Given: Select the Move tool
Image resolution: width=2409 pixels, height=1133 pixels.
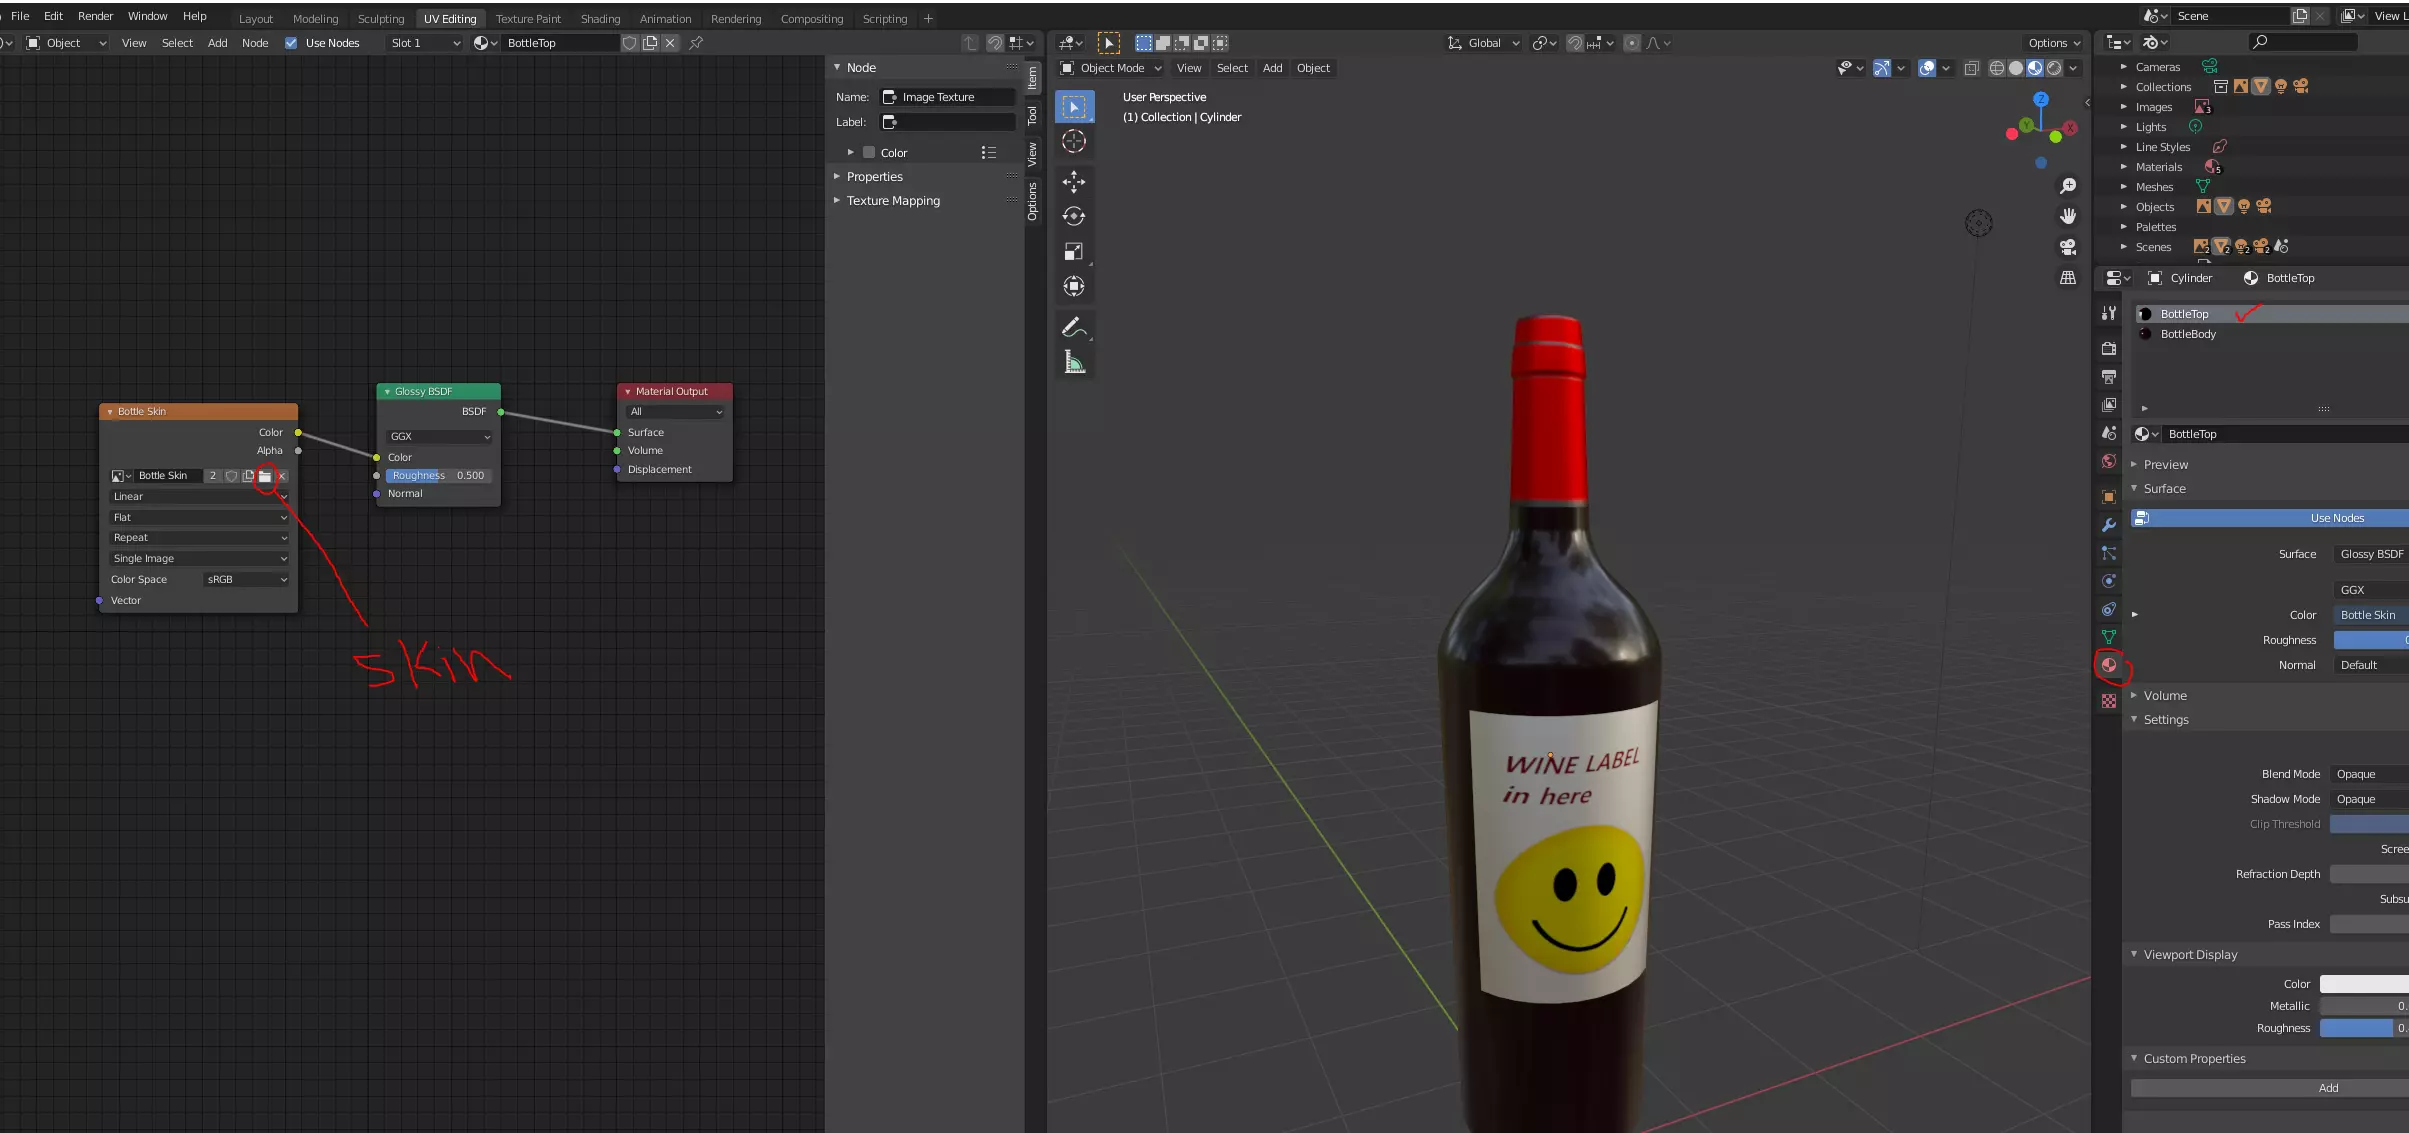Looking at the screenshot, I should pos(1074,181).
